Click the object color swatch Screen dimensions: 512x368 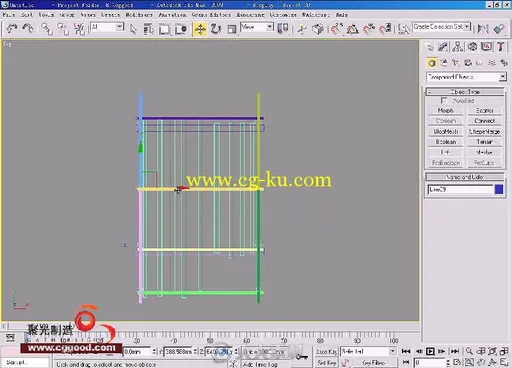(x=499, y=189)
